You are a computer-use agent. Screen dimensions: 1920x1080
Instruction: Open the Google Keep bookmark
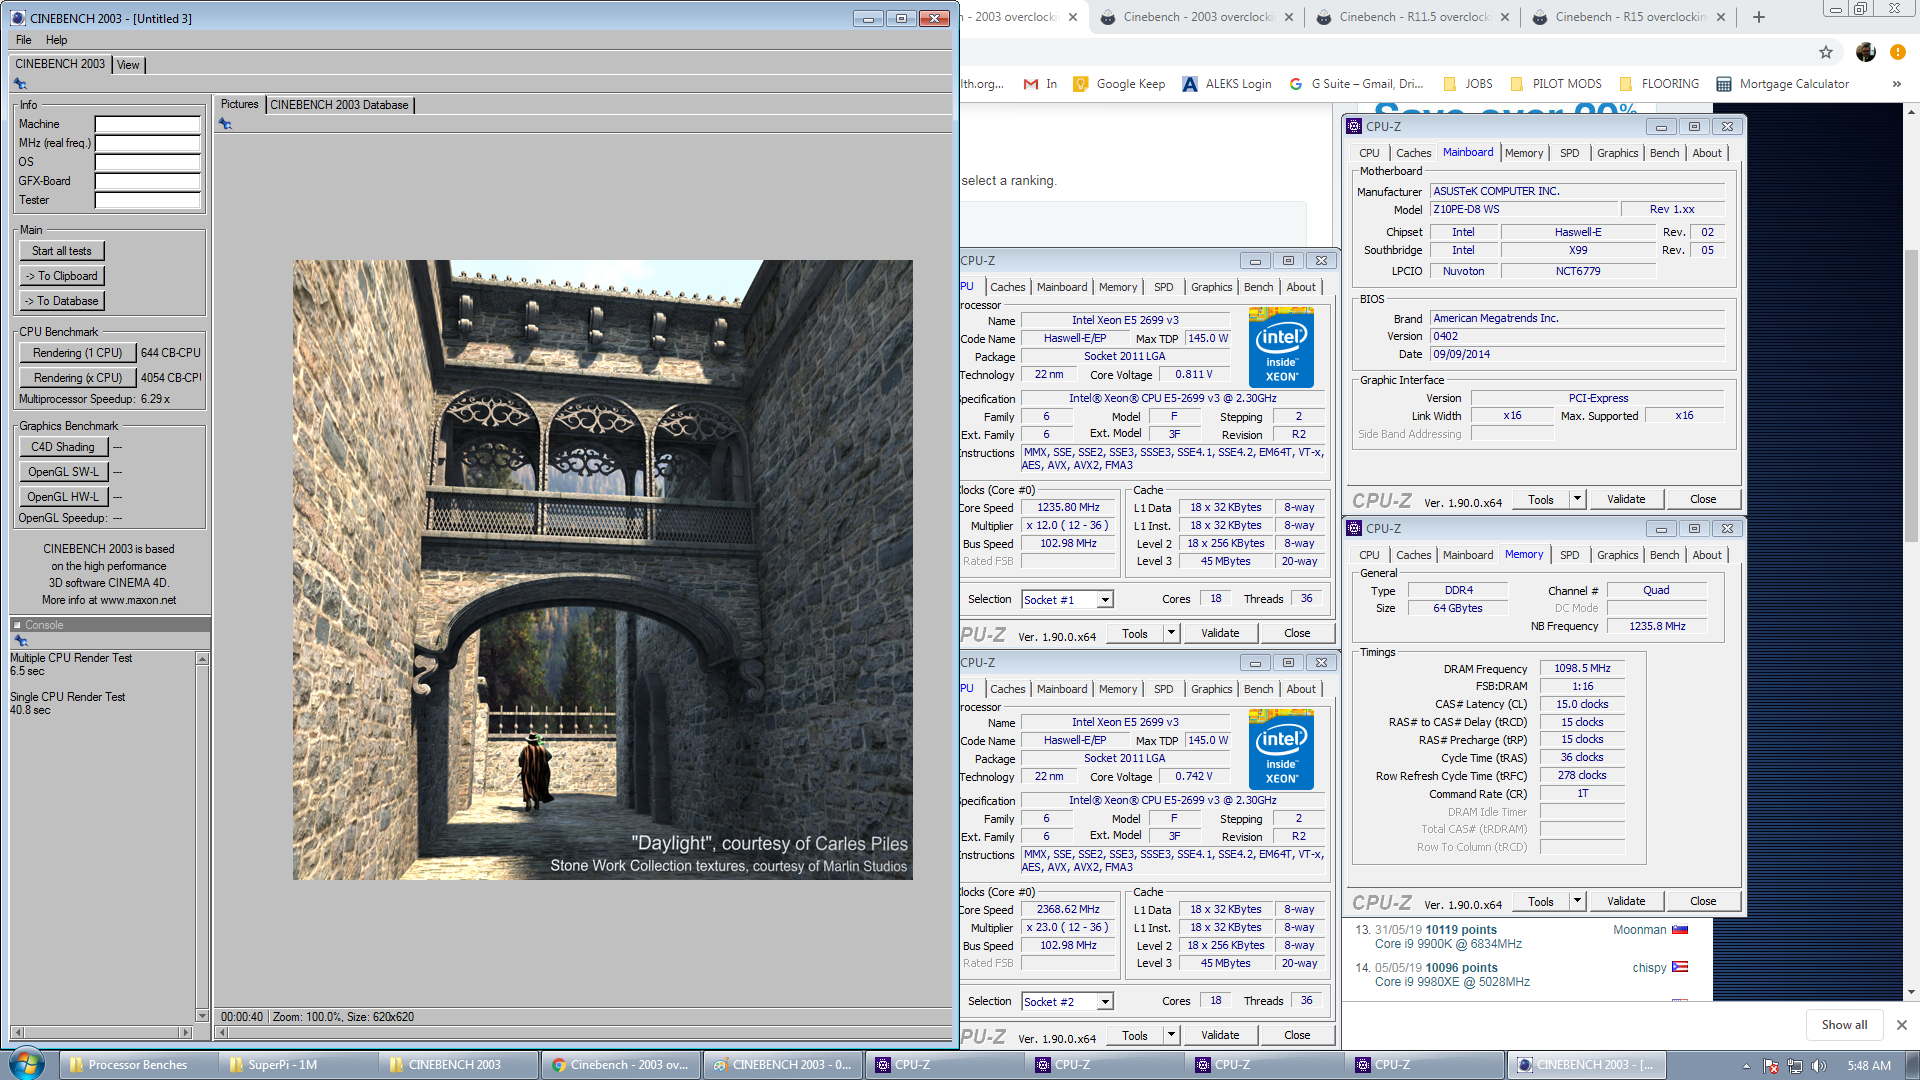click(x=1119, y=84)
